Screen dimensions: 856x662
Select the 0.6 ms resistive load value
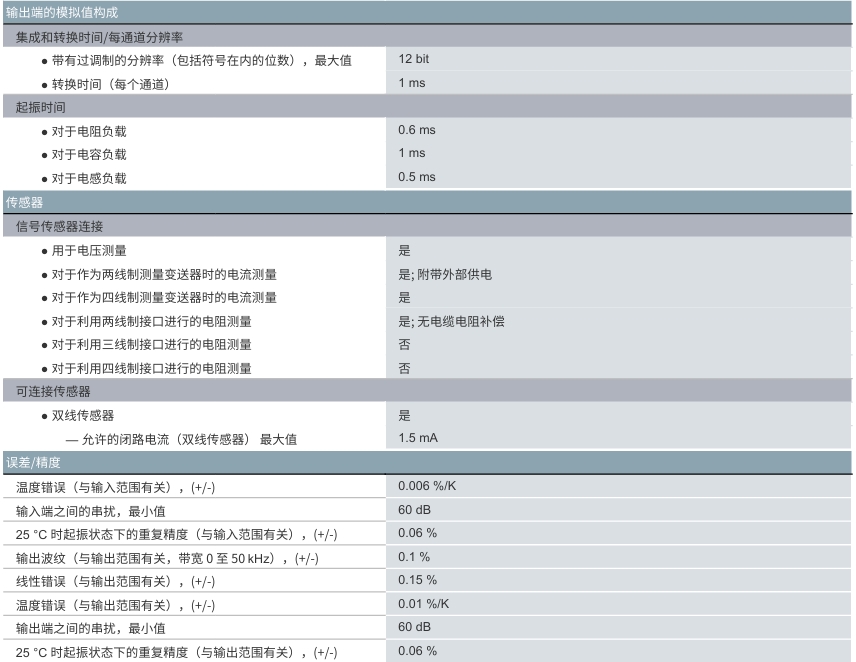tap(416, 130)
